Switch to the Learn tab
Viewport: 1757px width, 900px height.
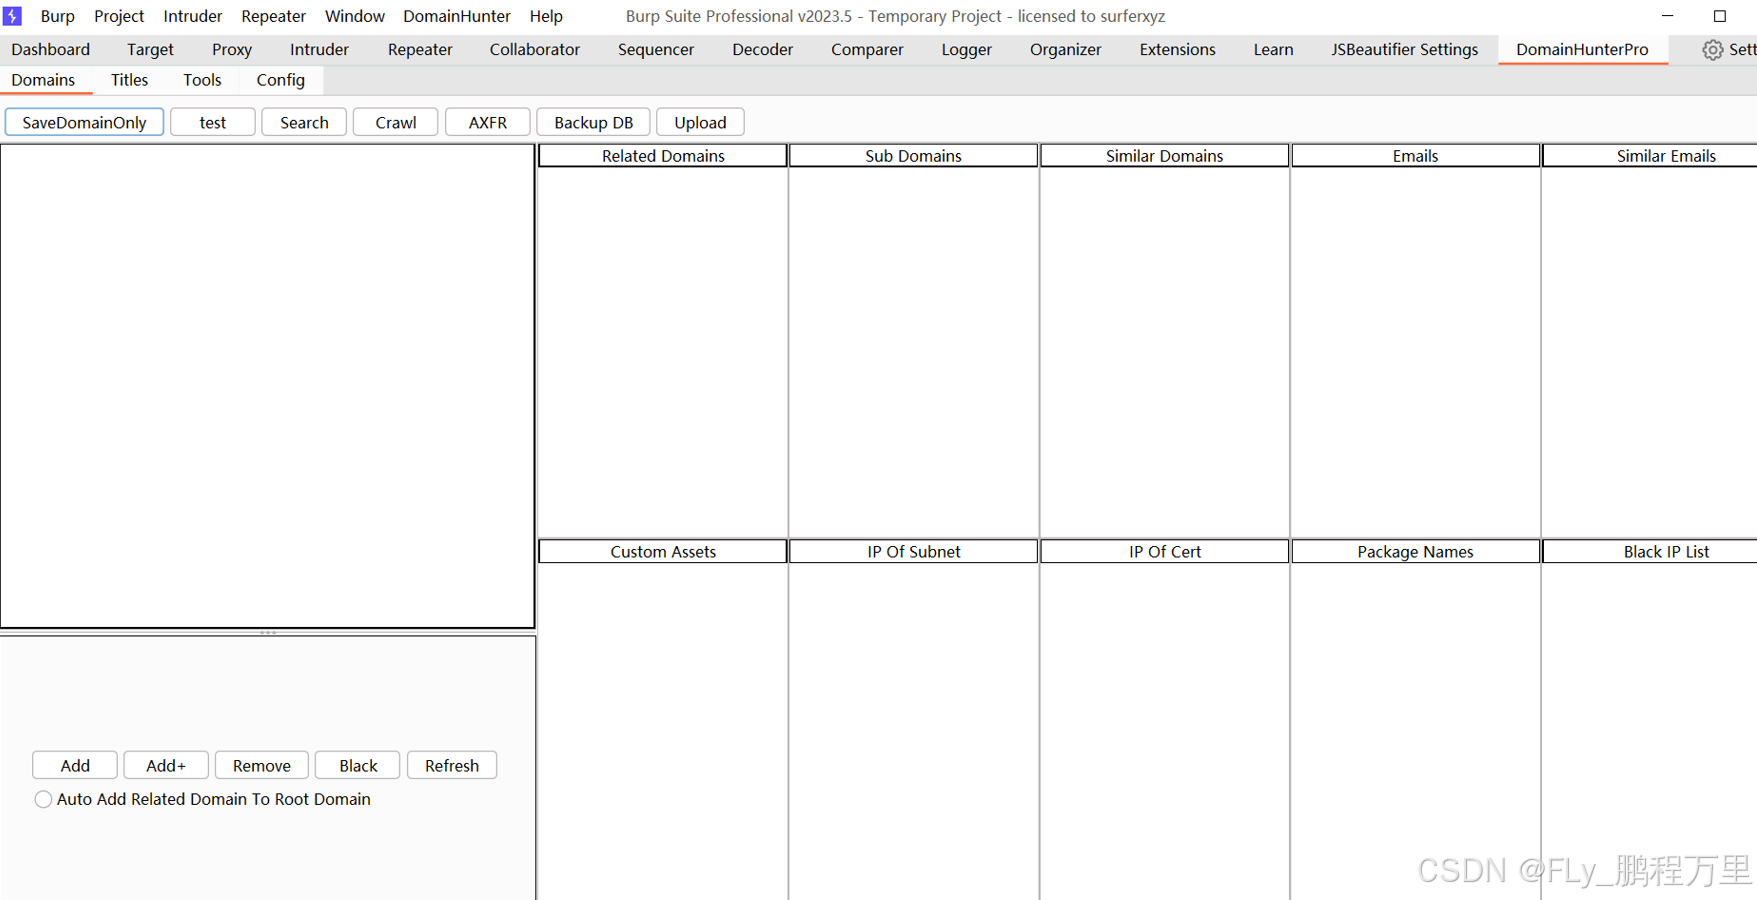(1274, 49)
